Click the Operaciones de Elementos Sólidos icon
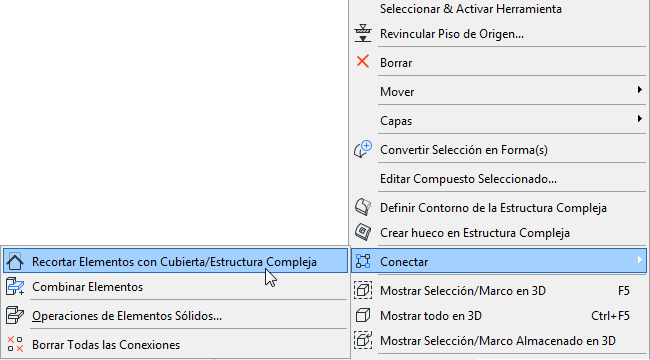Viewport: 650px width, 360px height. pos(15,315)
